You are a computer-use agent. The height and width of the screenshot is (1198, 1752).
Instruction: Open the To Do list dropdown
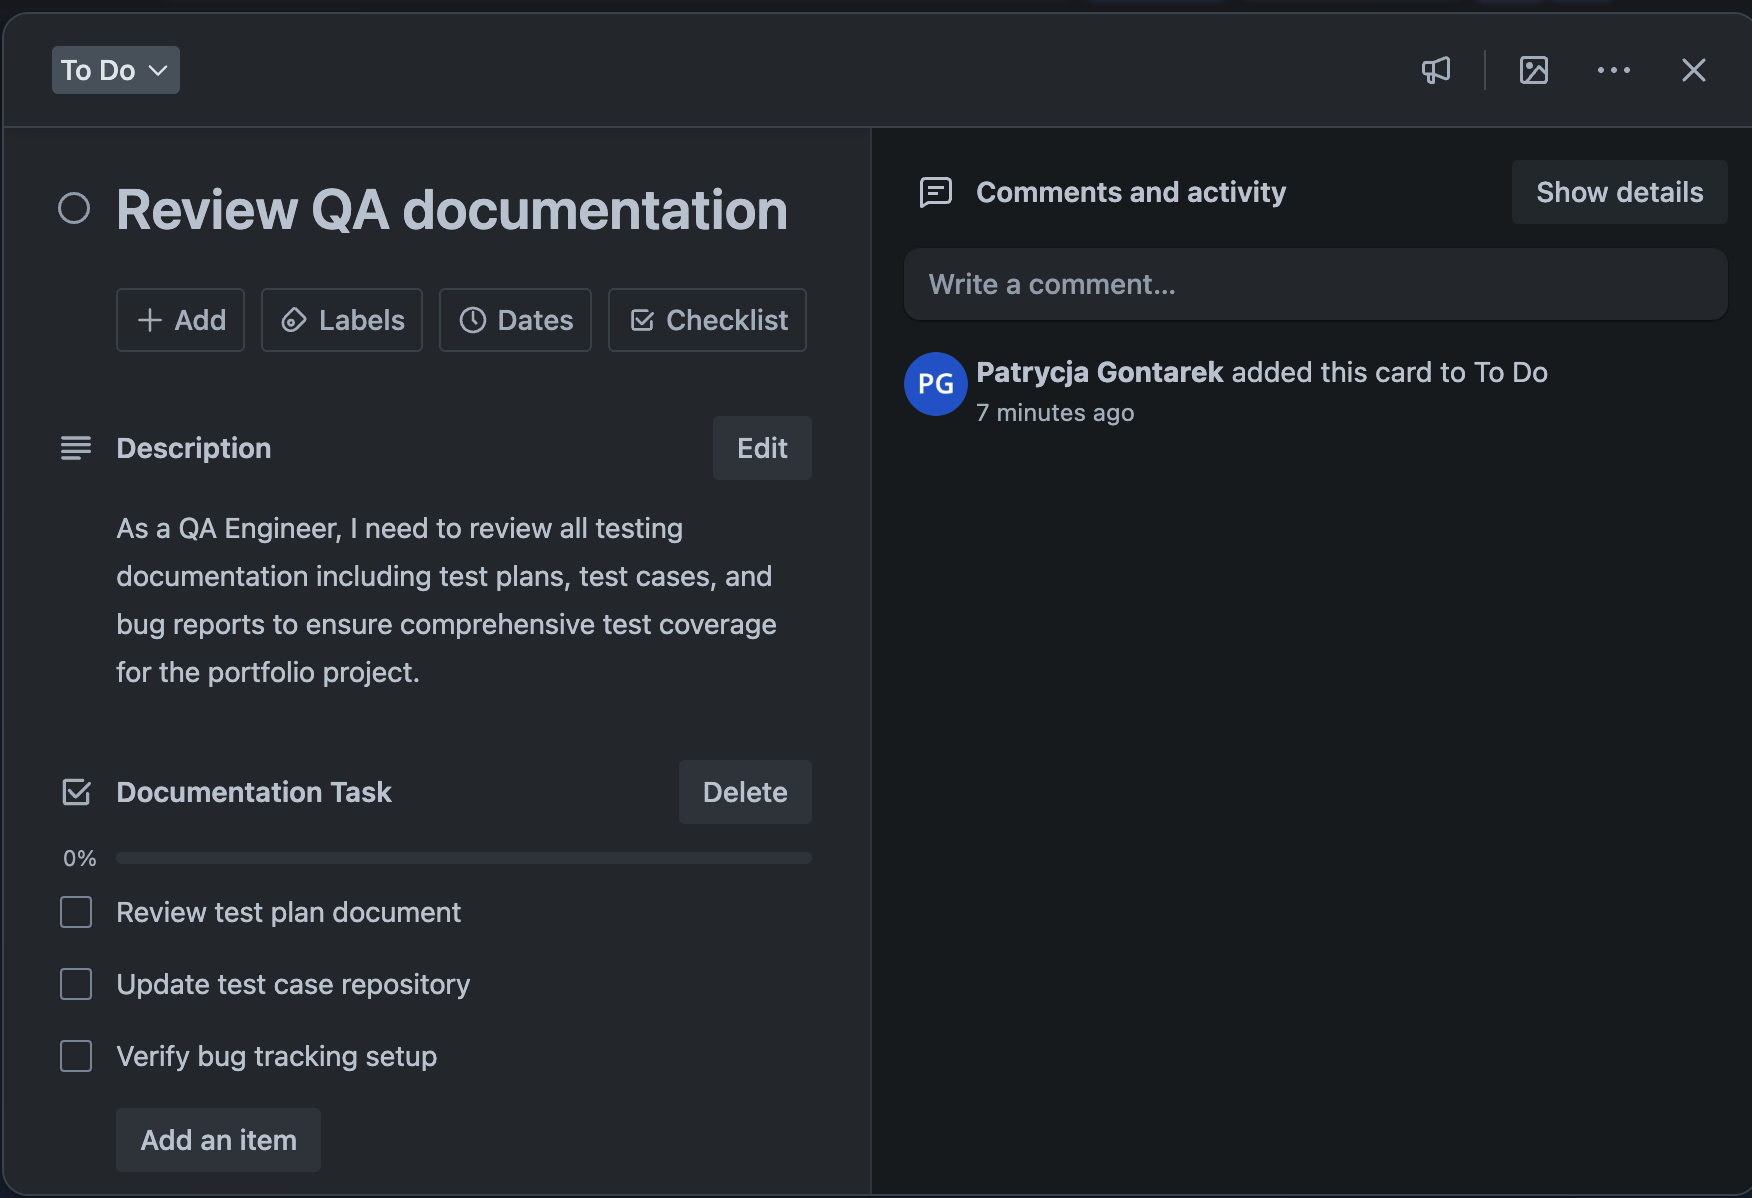(116, 70)
